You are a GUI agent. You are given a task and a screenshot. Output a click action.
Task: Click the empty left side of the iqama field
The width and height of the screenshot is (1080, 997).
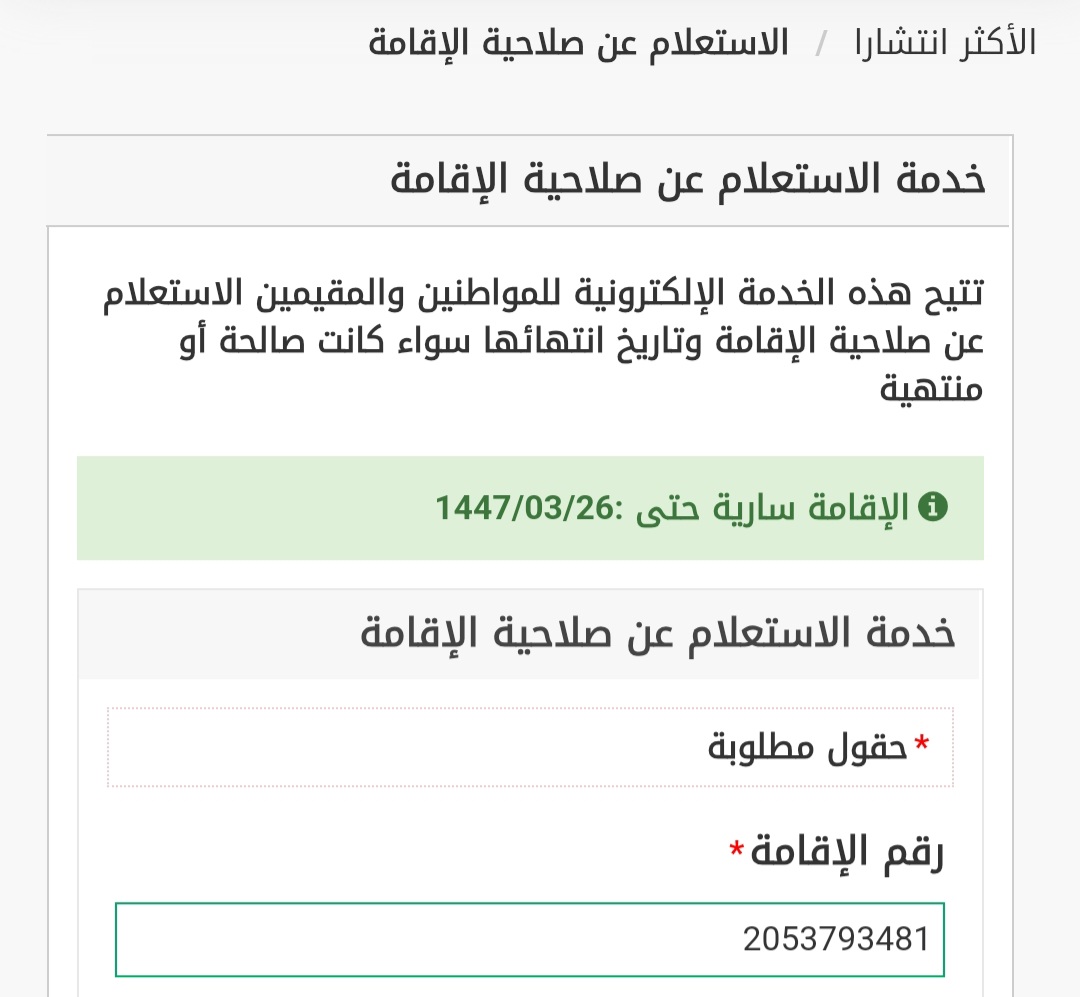(x=300, y=939)
